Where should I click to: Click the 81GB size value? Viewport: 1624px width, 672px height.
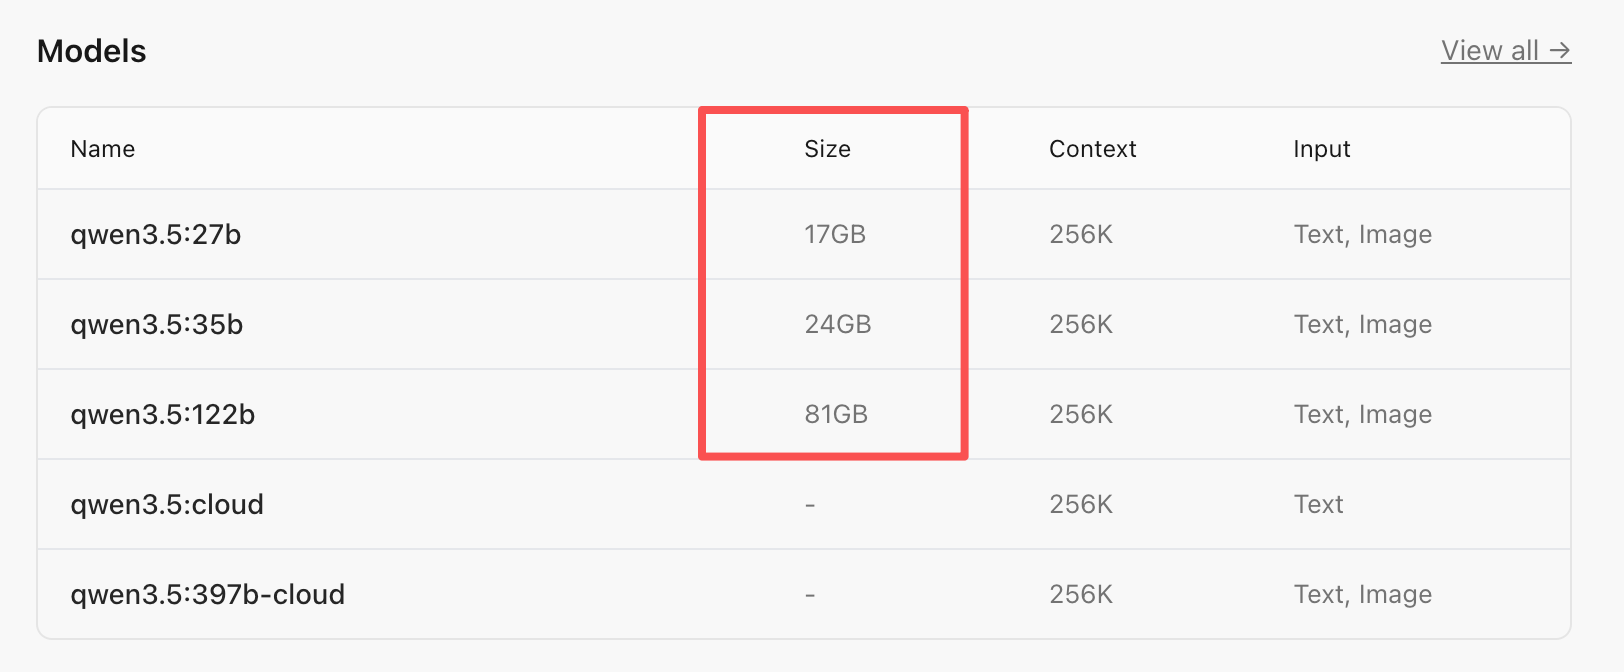point(836,415)
